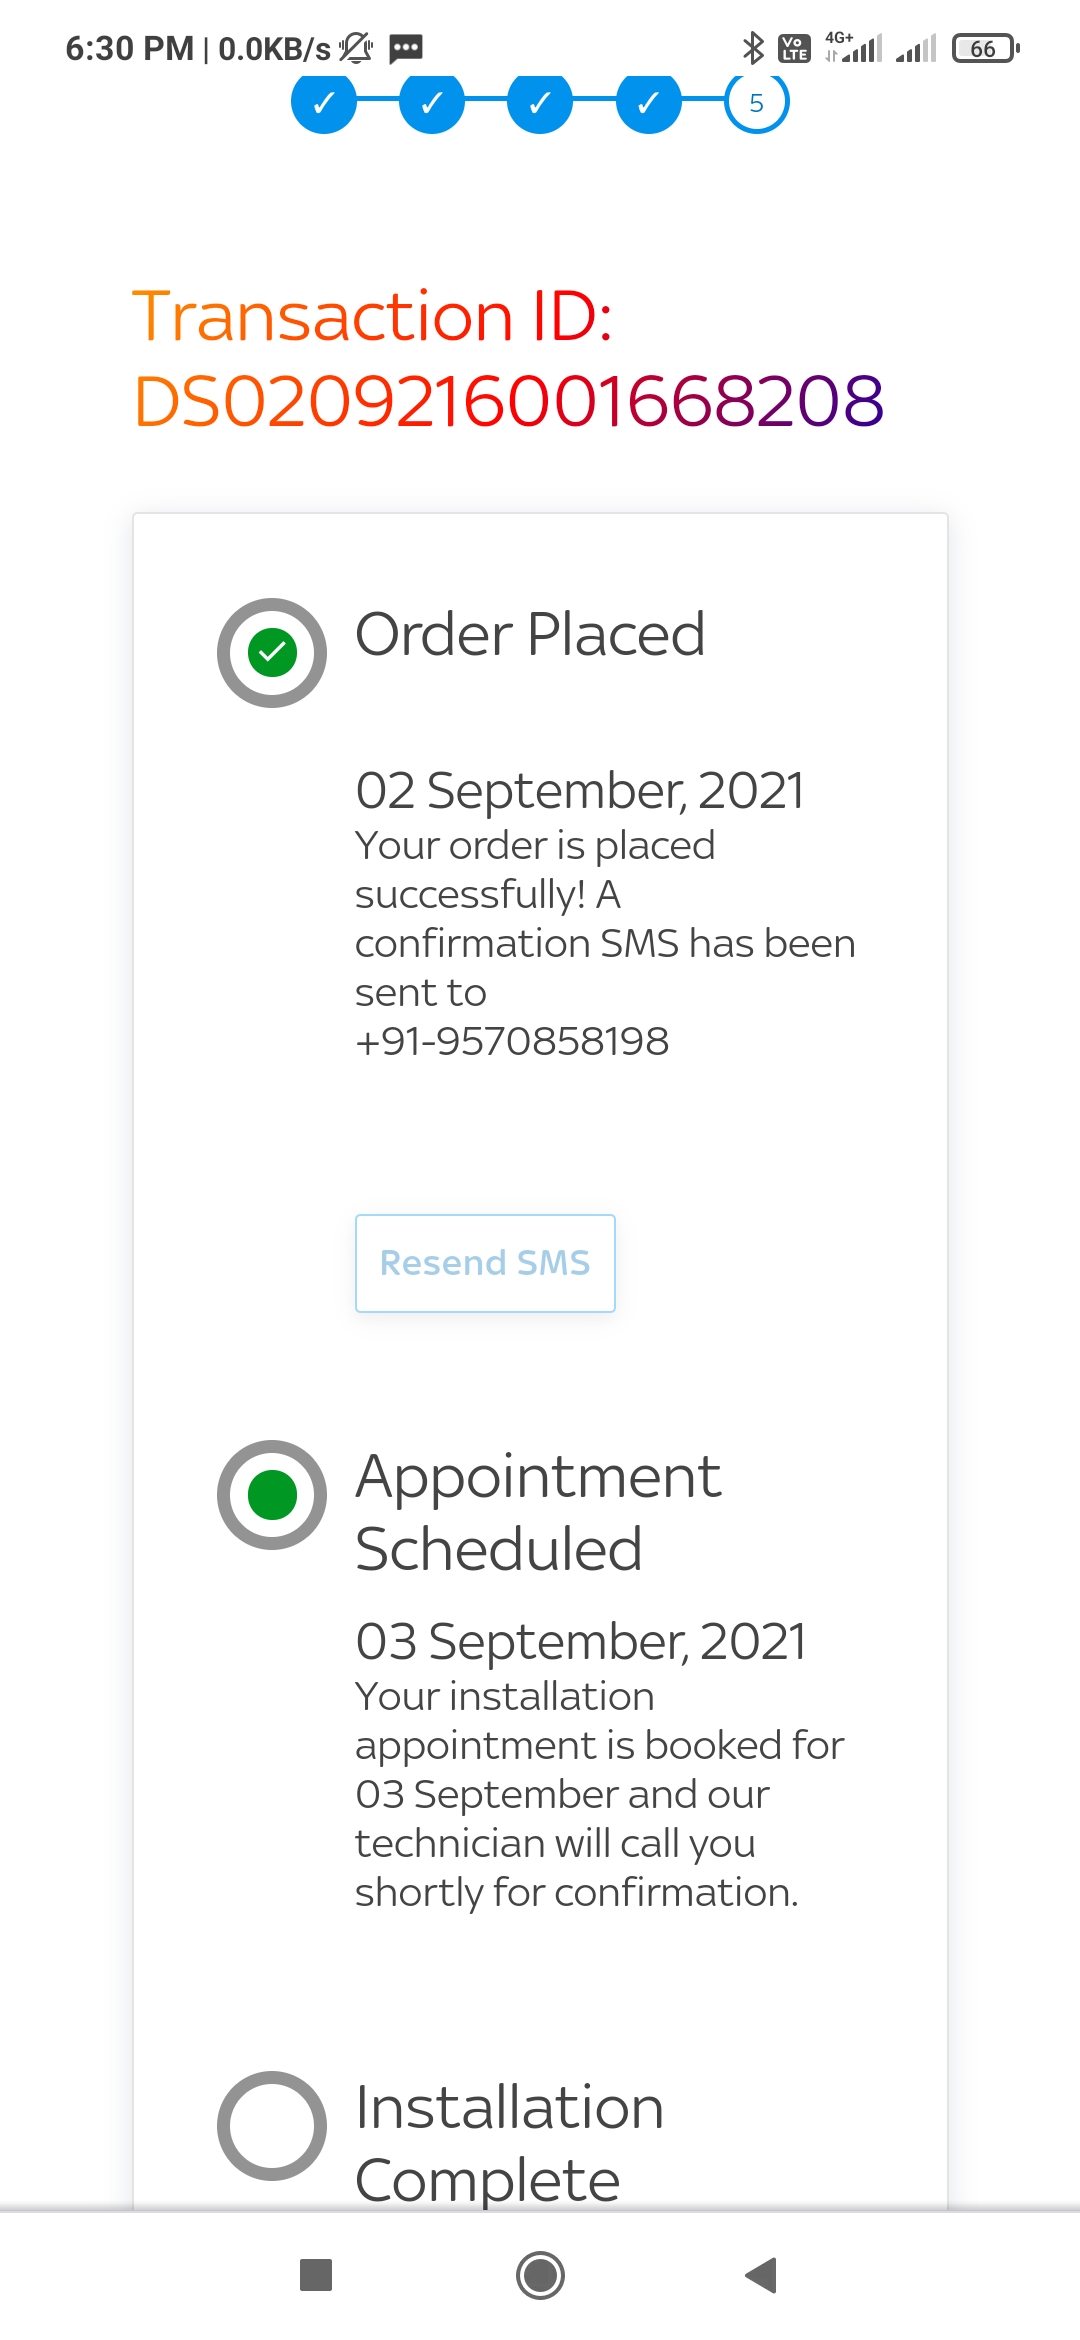
Task: Open recent apps with square button
Action: (x=316, y=2275)
